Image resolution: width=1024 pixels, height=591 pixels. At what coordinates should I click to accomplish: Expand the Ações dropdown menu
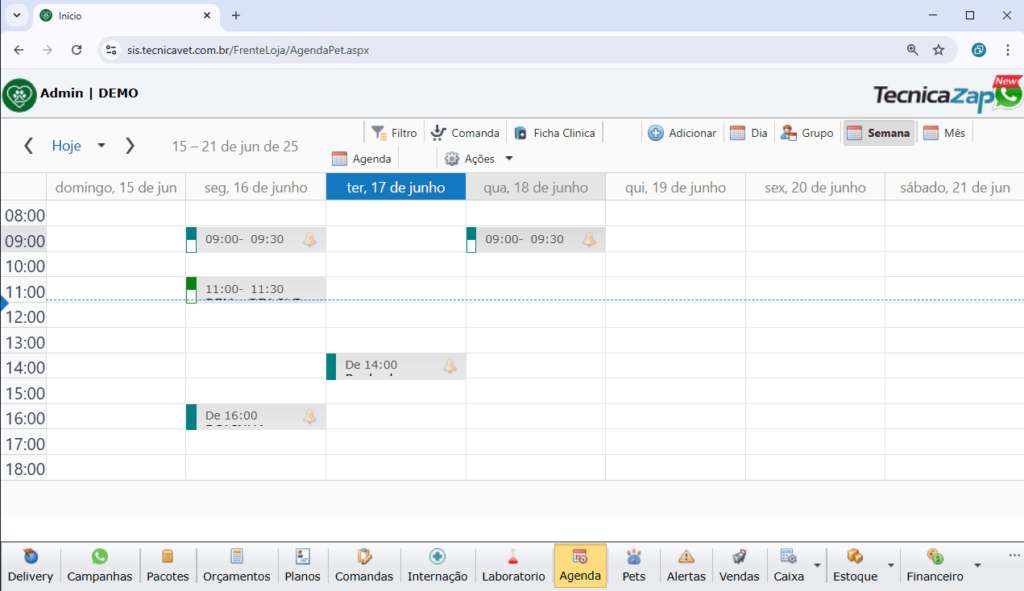click(508, 159)
